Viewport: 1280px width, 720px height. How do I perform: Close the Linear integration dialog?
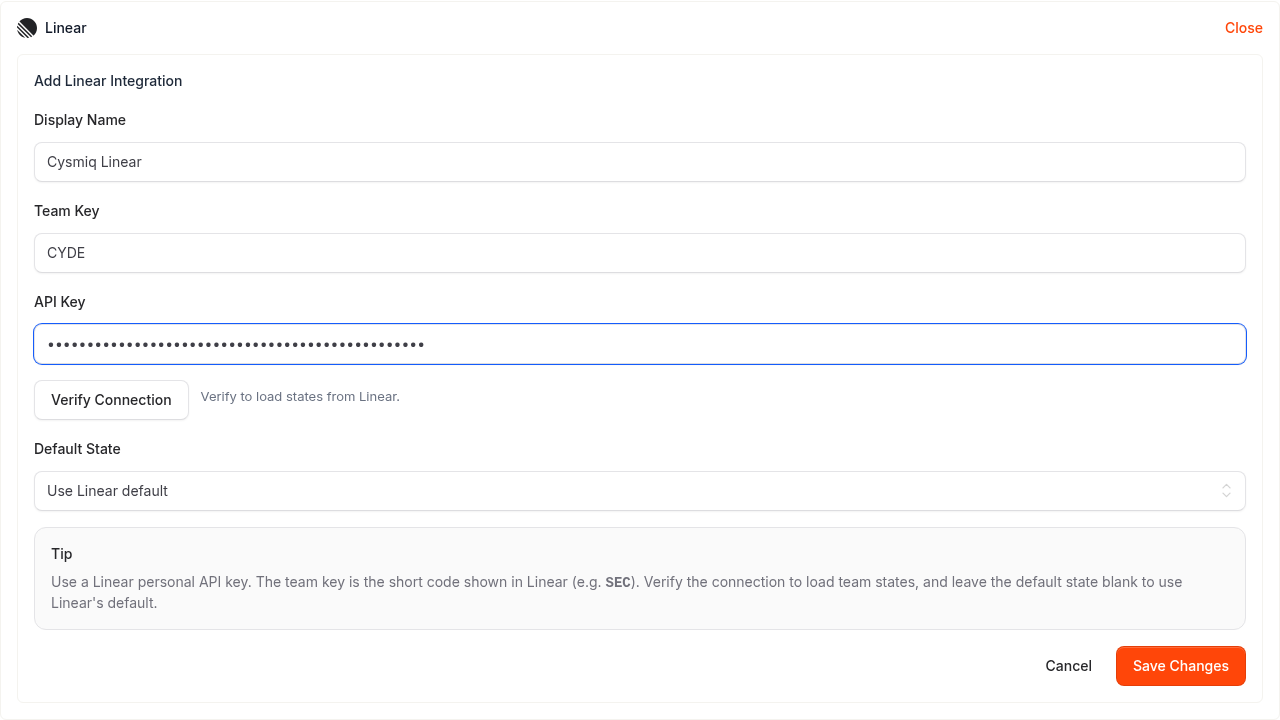coord(1243,27)
